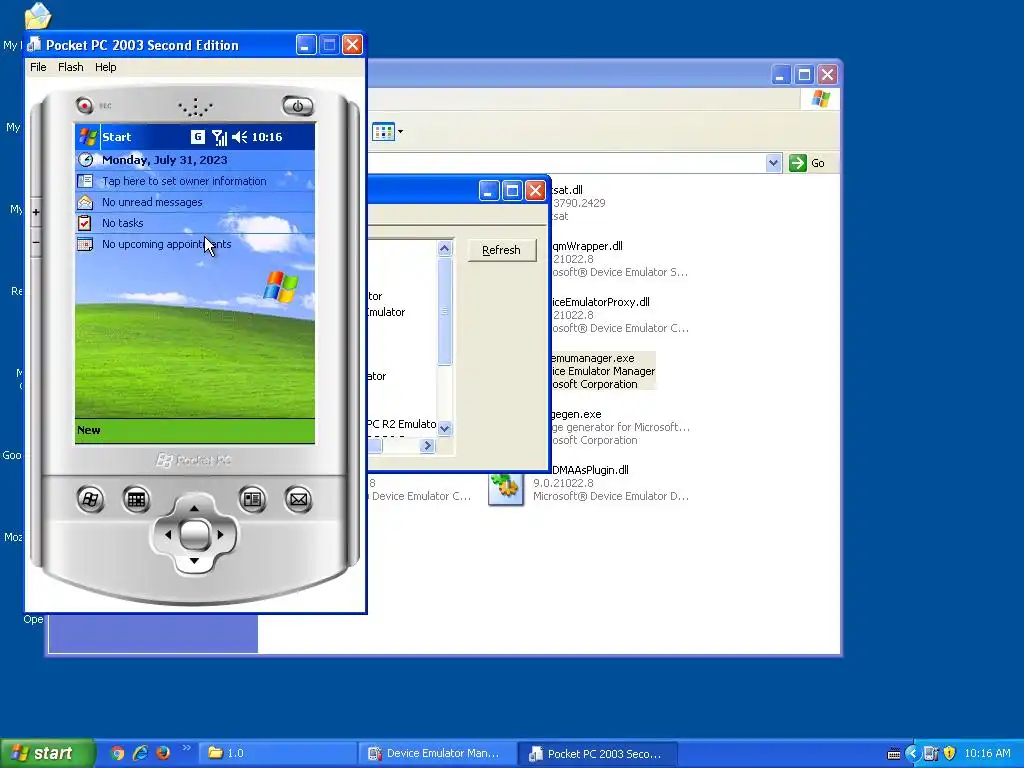Switch to Device Emulator Manager taskbar button
Image resolution: width=1024 pixels, height=768 pixels.
436,753
